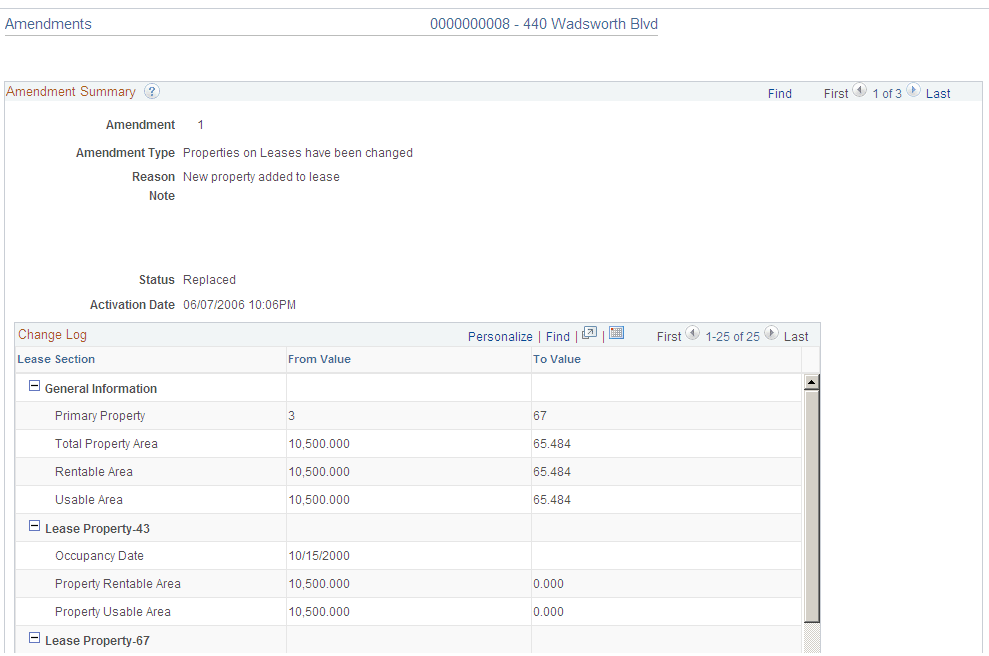Go to the previous Change Log page arrow
Viewport: 989px width, 656px height.
(x=692, y=334)
